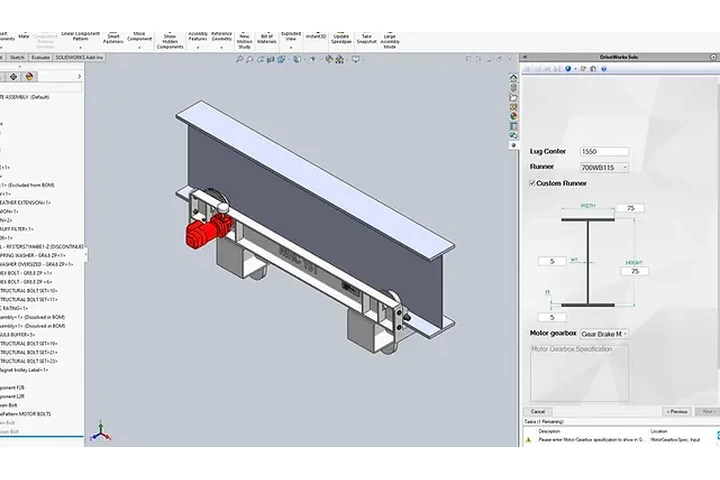Click the FT value field at the bottom
Viewport: 720px width, 480px height.
point(552,317)
